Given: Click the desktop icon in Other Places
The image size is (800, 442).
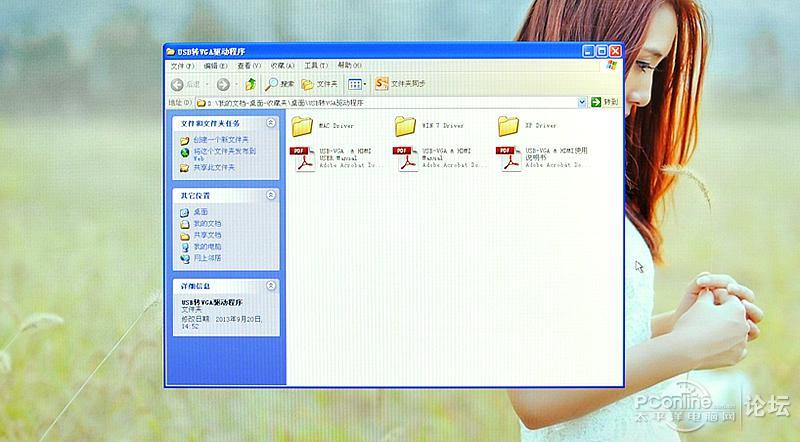Looking at the screenshot, I should click(x=185, y=212).
